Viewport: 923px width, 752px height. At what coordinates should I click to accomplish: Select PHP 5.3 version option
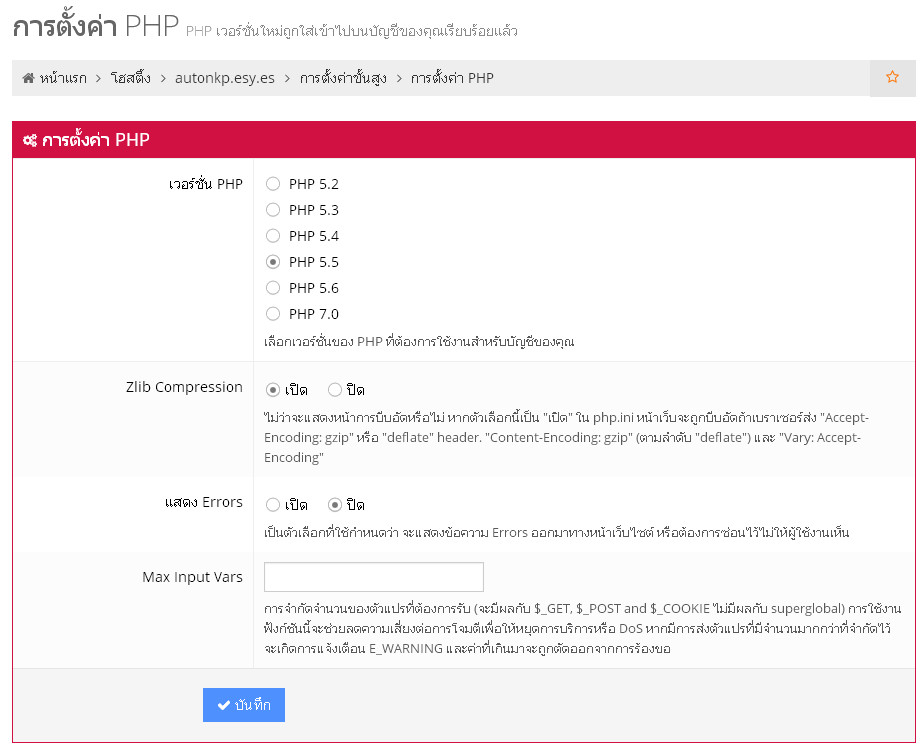click(x=273, y=210)
